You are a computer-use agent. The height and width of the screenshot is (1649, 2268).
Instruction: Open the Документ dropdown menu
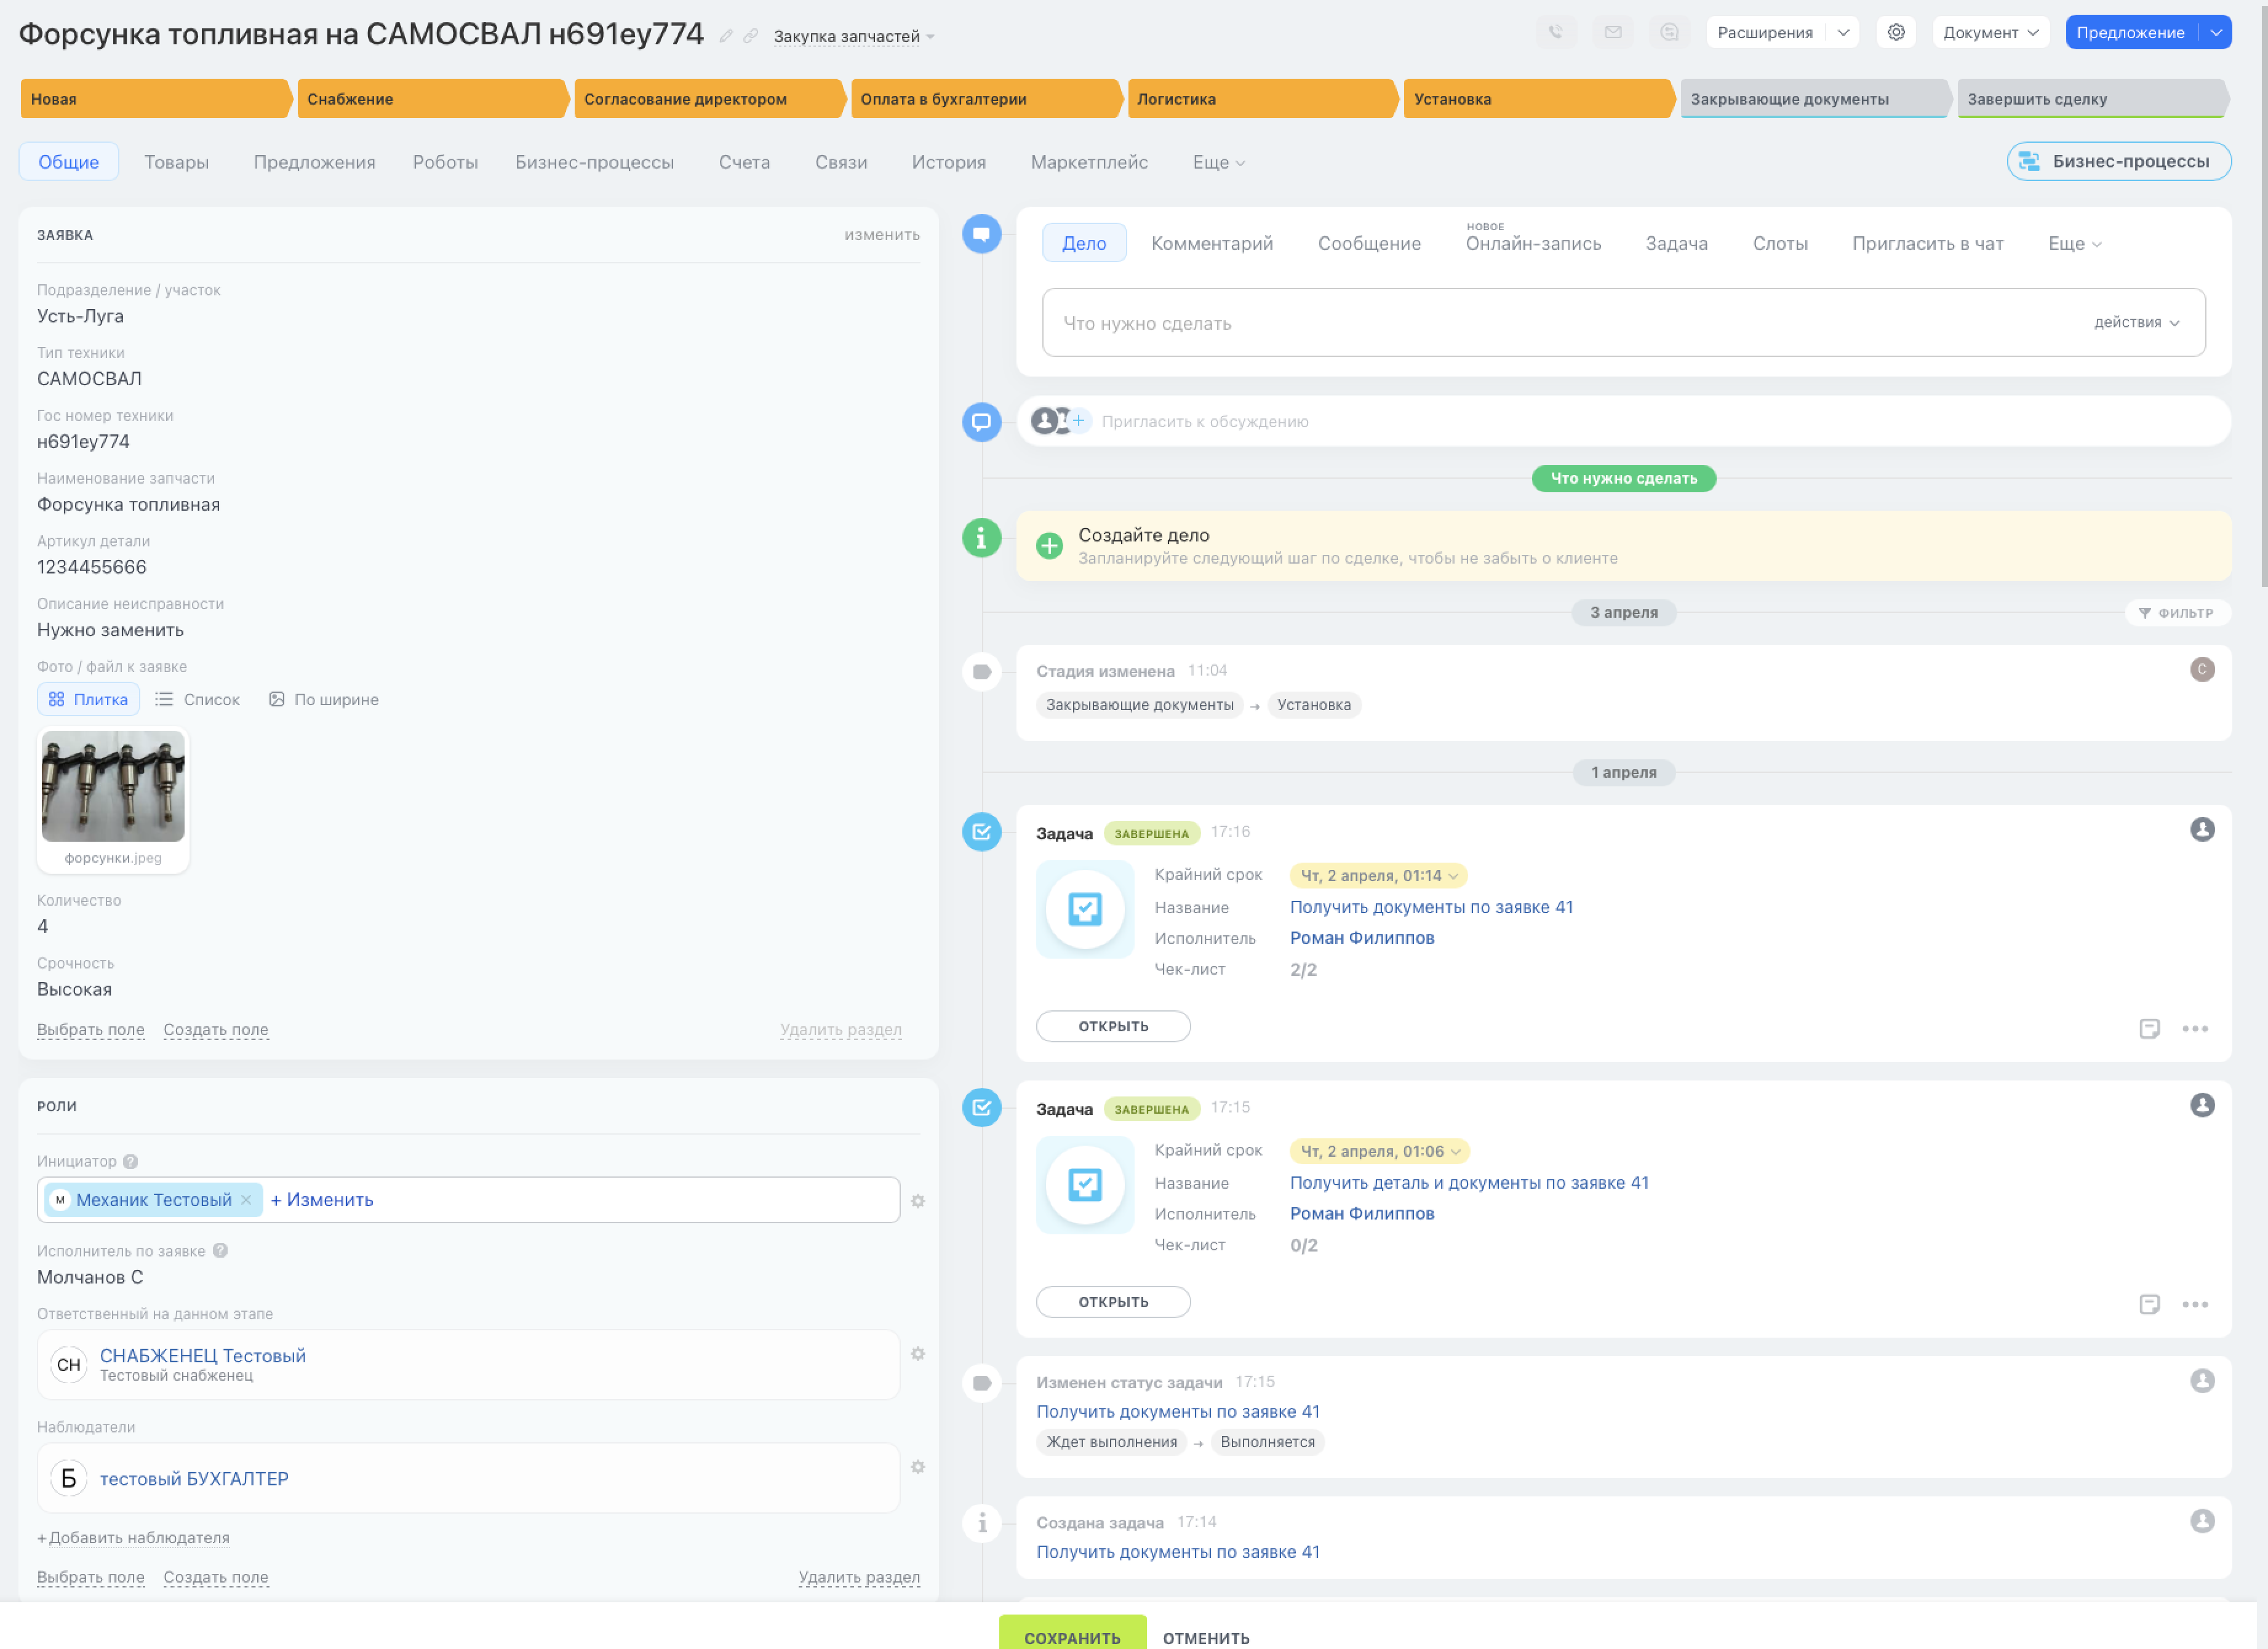tap(1989, 32)
